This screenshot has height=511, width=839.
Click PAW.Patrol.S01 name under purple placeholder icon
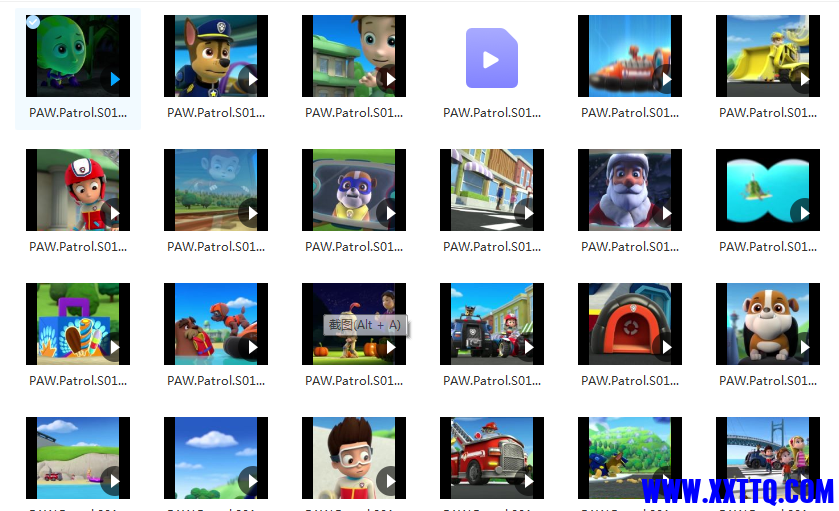(x=492, y=113)
